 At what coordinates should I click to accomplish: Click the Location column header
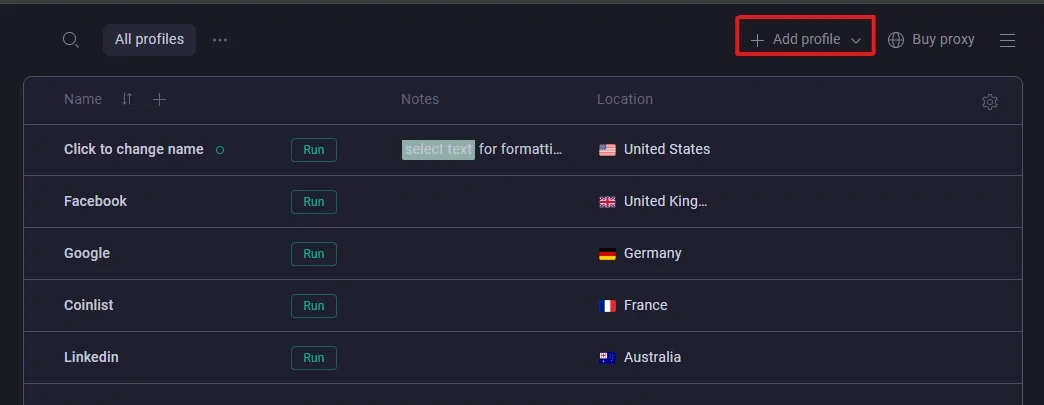[625, 99]
